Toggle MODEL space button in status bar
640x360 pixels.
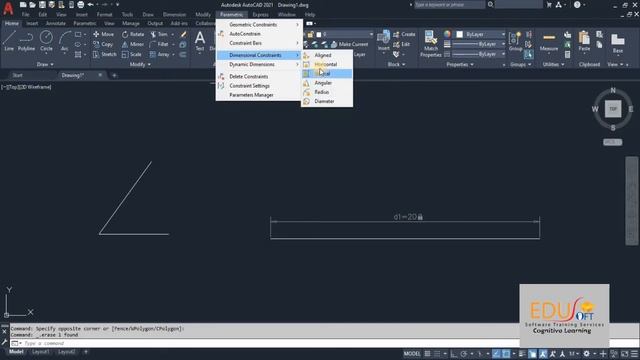[412, 354]
